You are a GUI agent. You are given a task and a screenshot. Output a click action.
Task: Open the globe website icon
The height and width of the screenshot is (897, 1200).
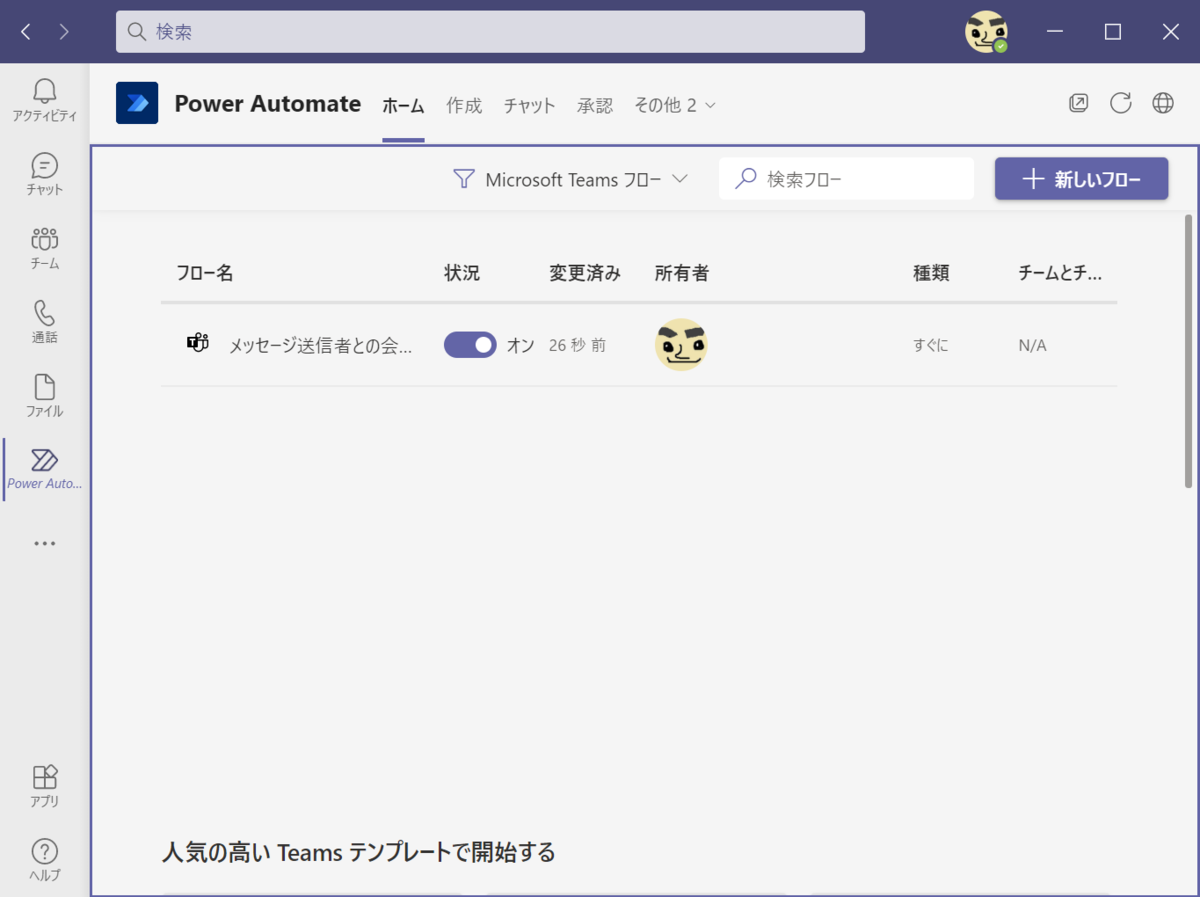(x=1163, y=103)
